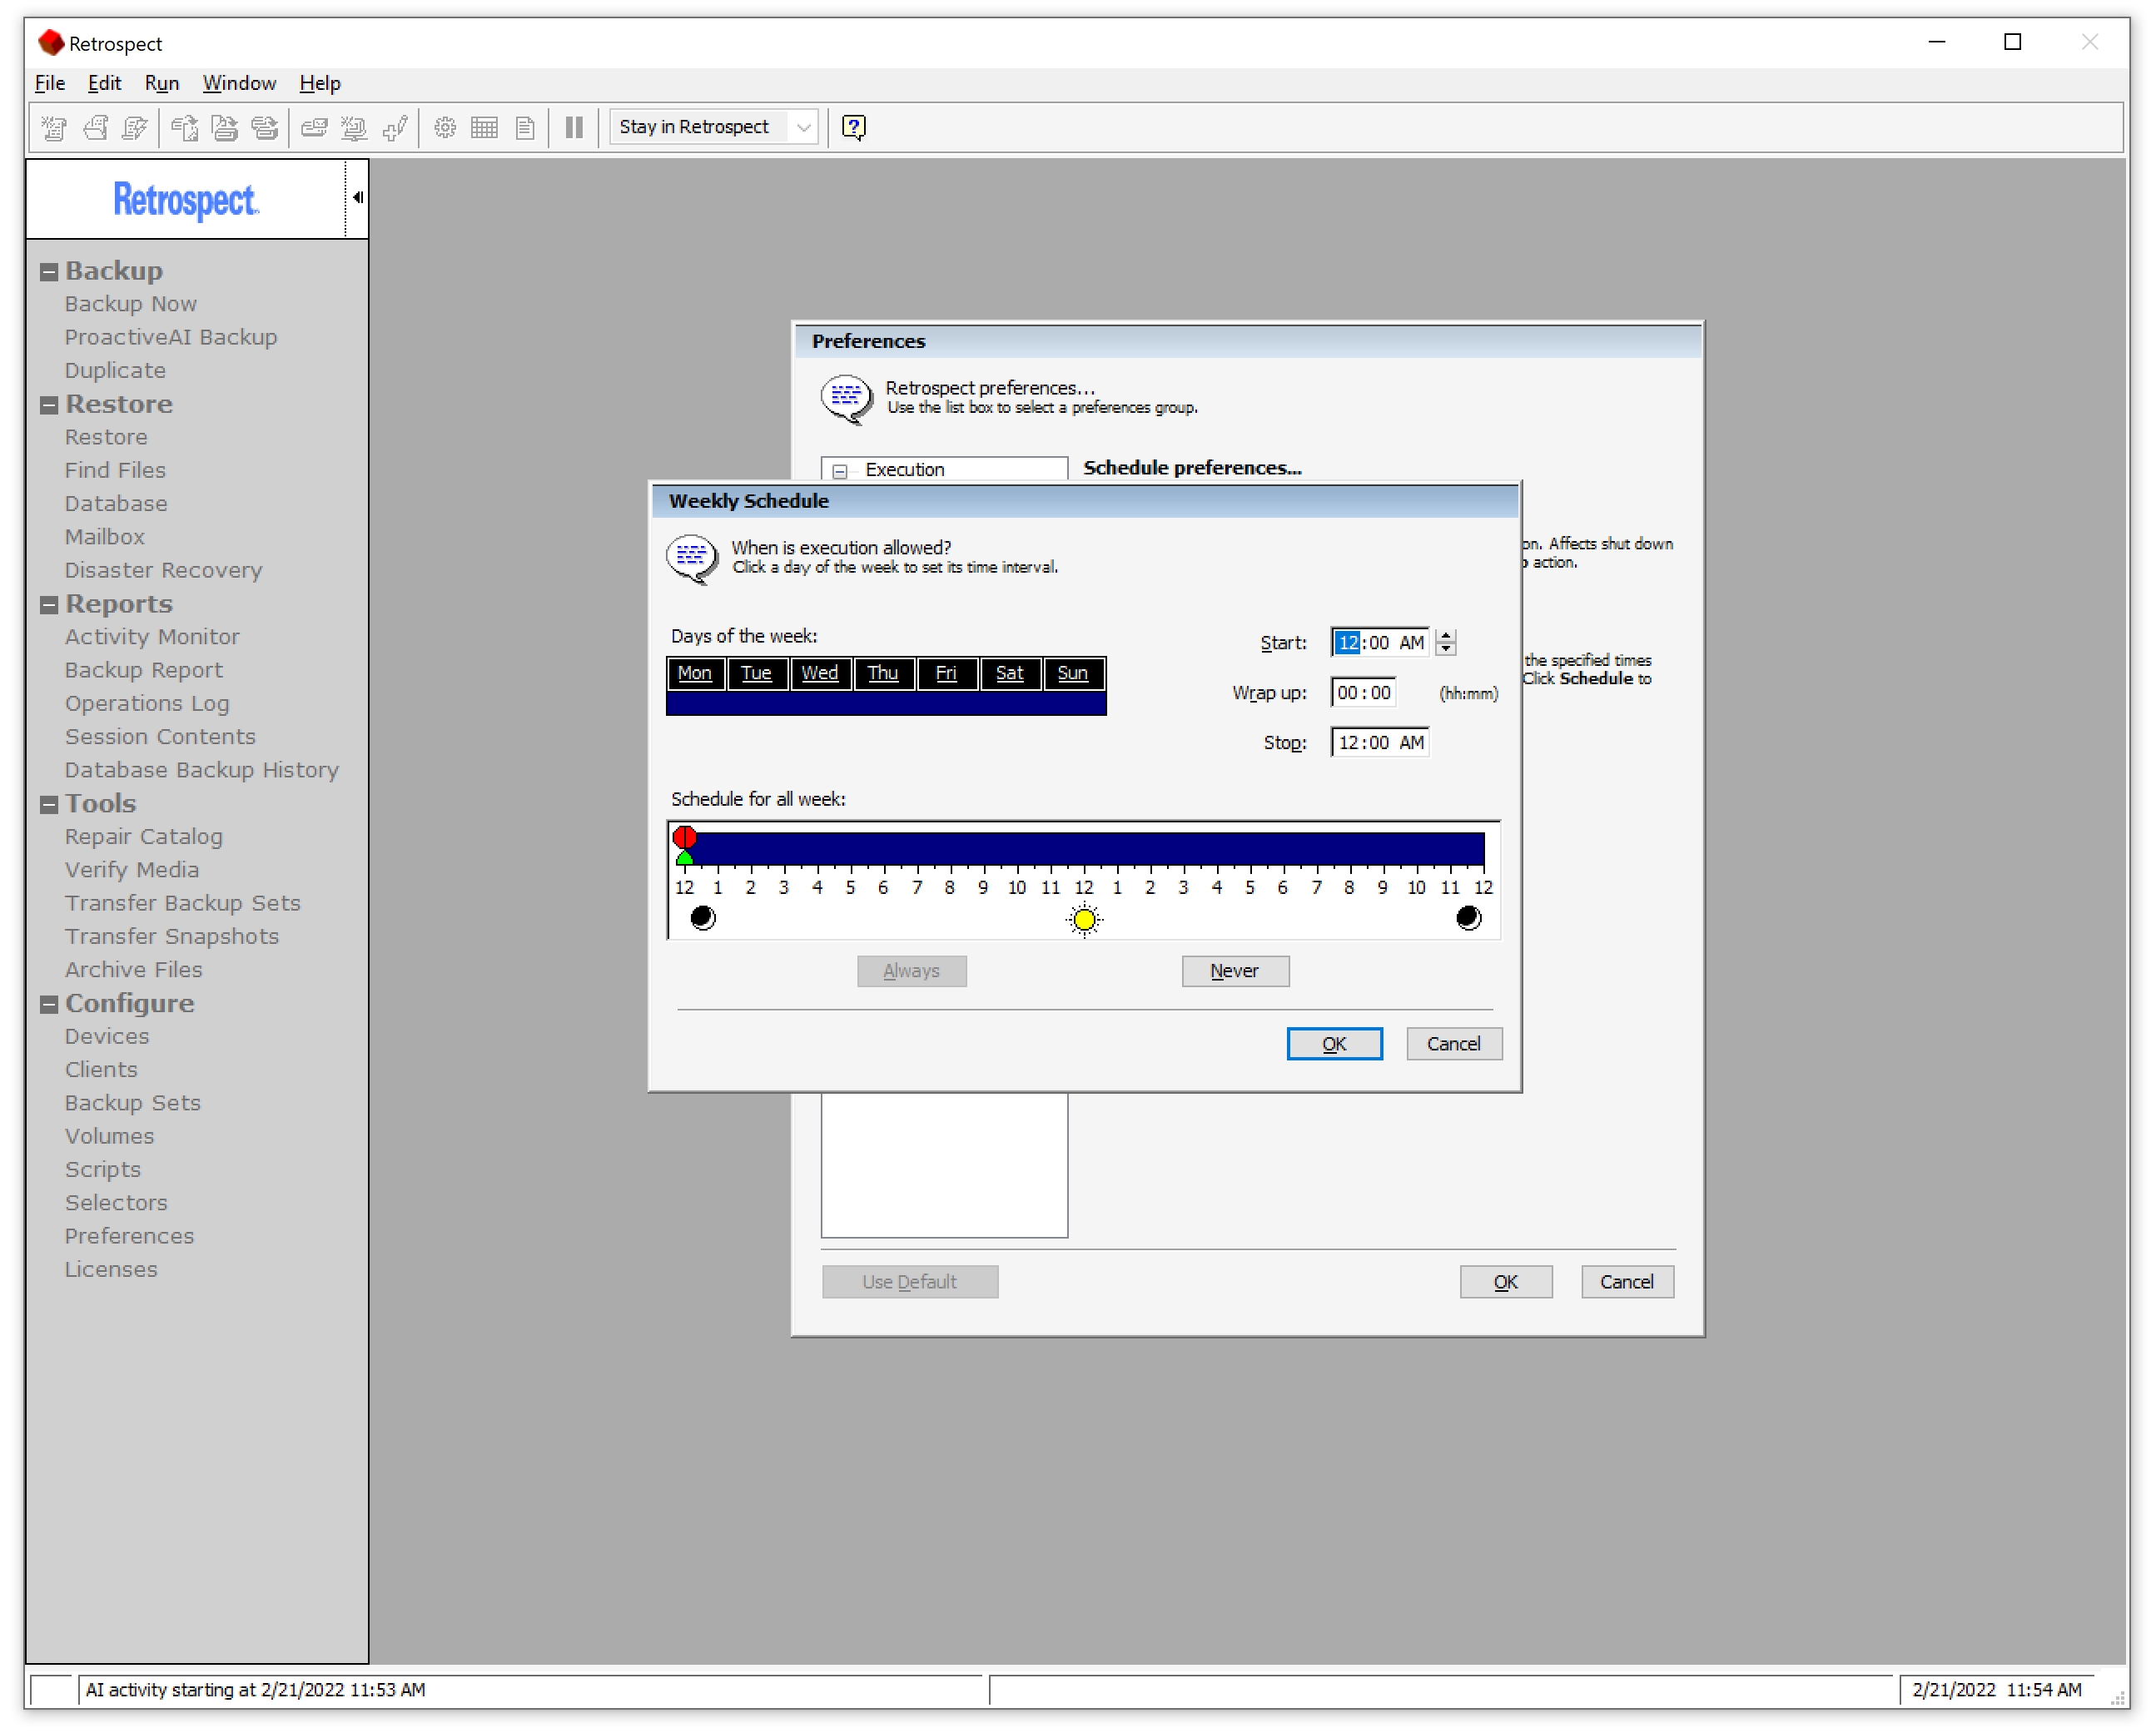
Task: Click the document page toolbar icon
Action: (525, 127)
